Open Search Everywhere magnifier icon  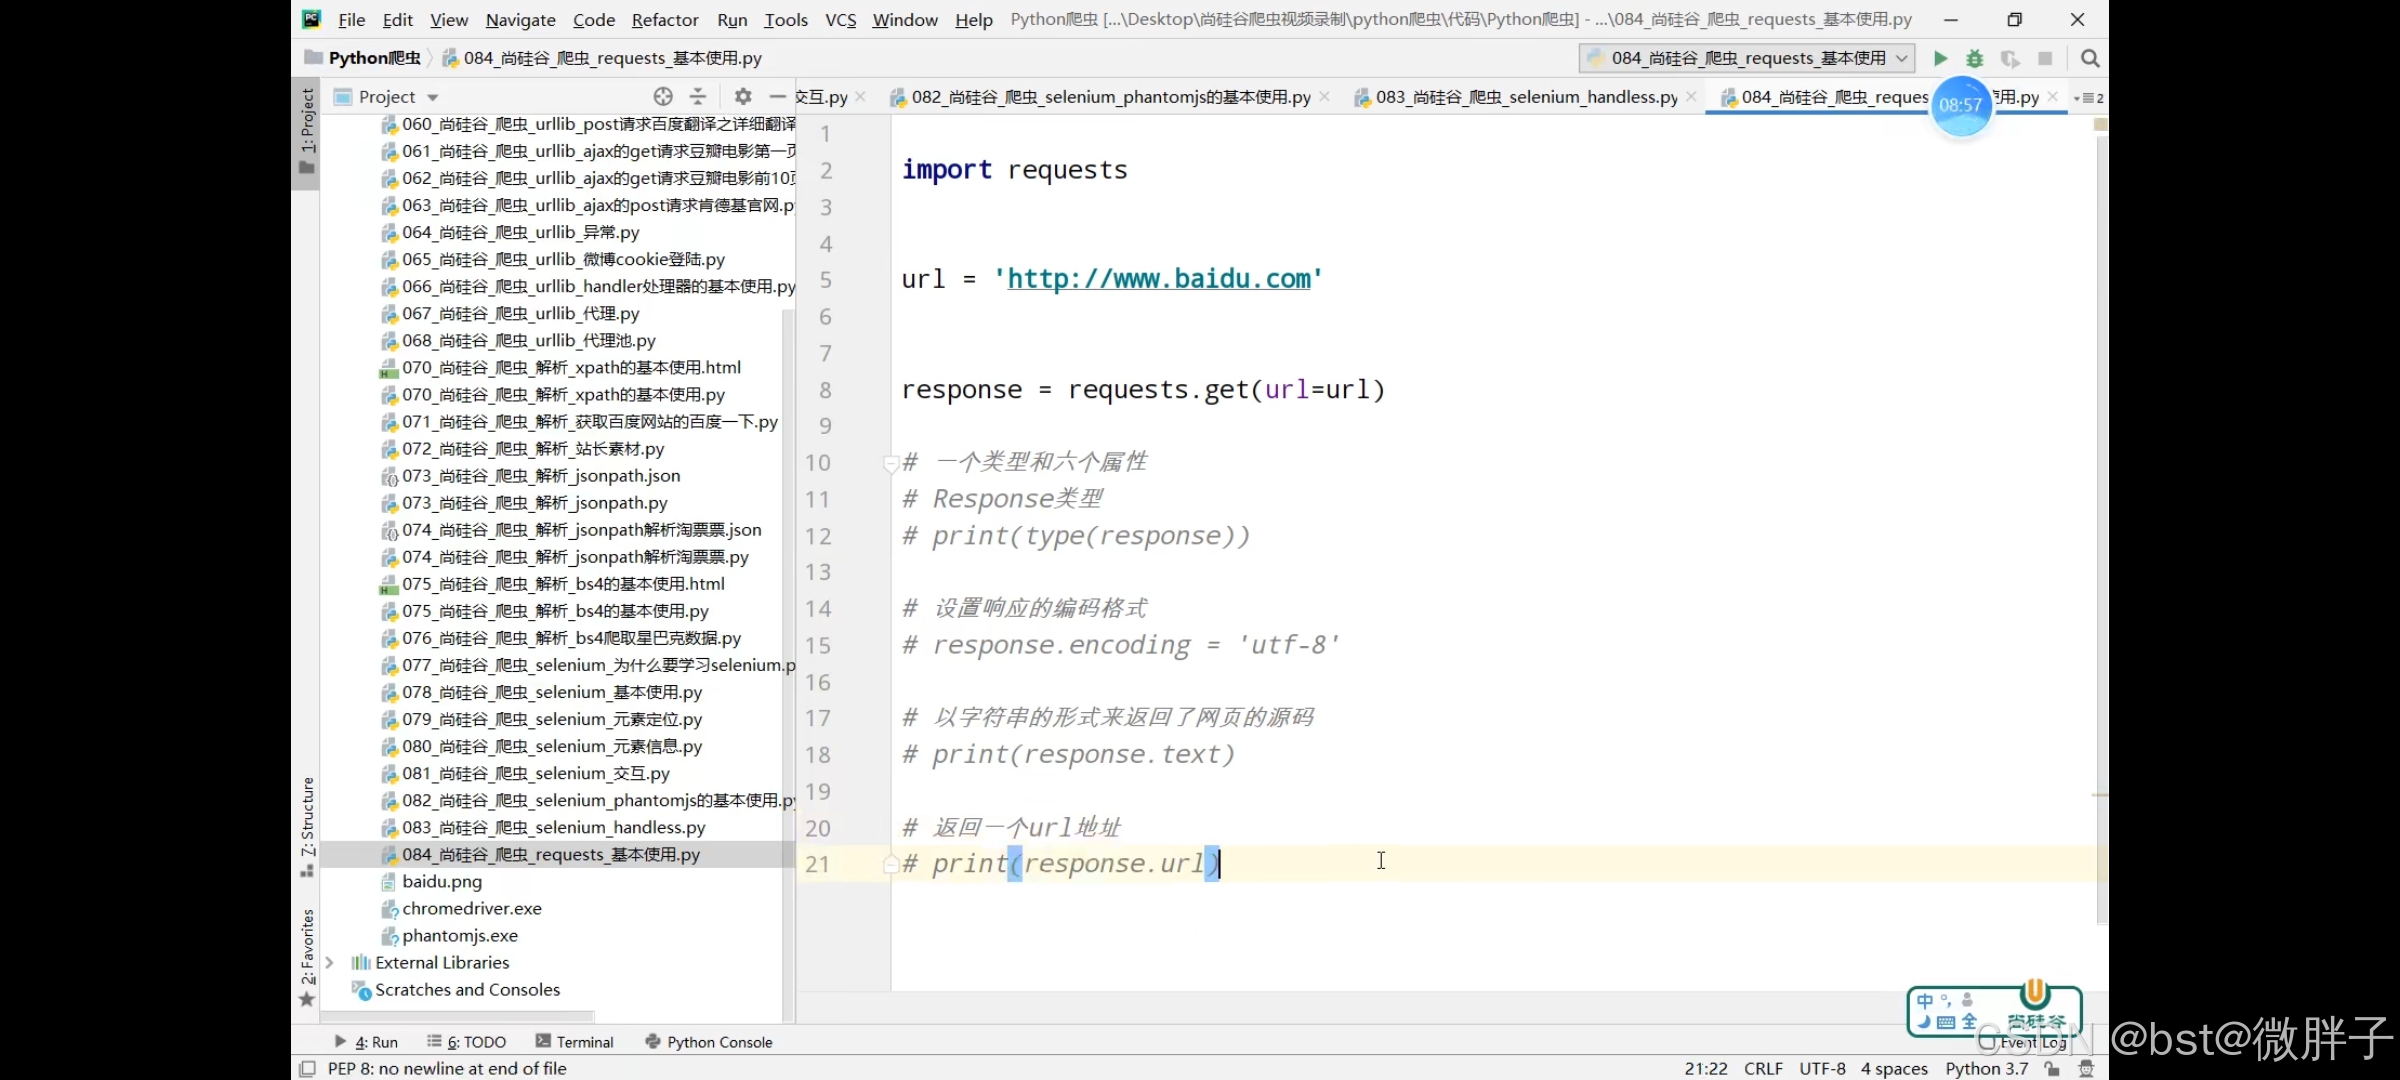tap(2090, 58)
